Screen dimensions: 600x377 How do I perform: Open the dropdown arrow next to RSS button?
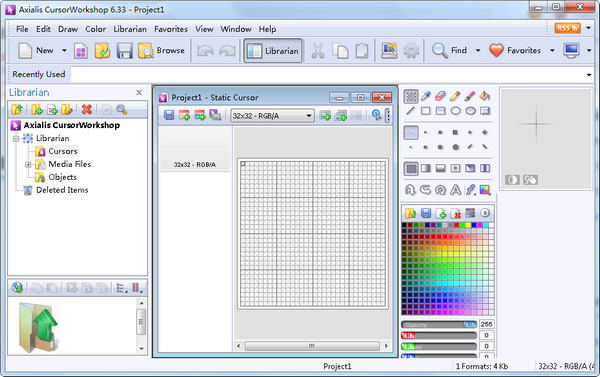589,28
